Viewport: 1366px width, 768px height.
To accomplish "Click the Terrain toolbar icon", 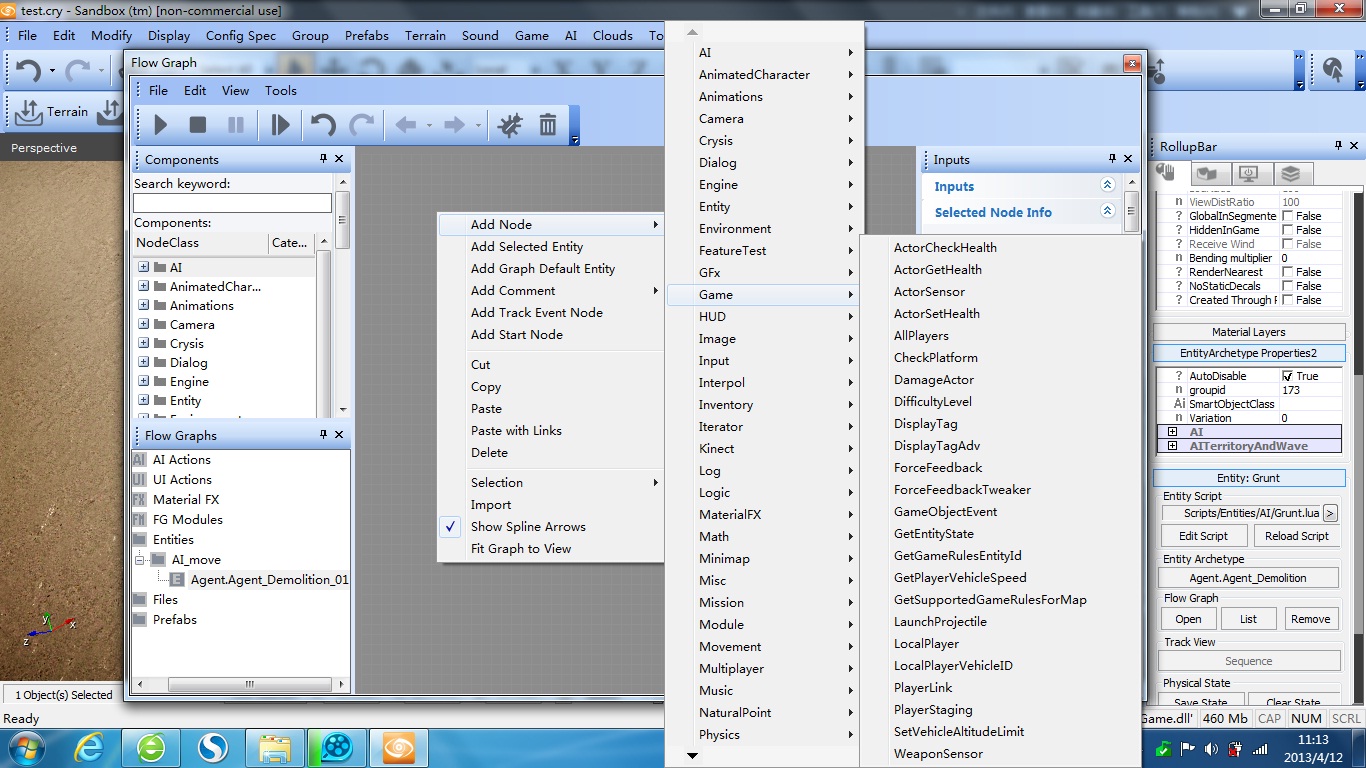I will (x=30, y=111).
